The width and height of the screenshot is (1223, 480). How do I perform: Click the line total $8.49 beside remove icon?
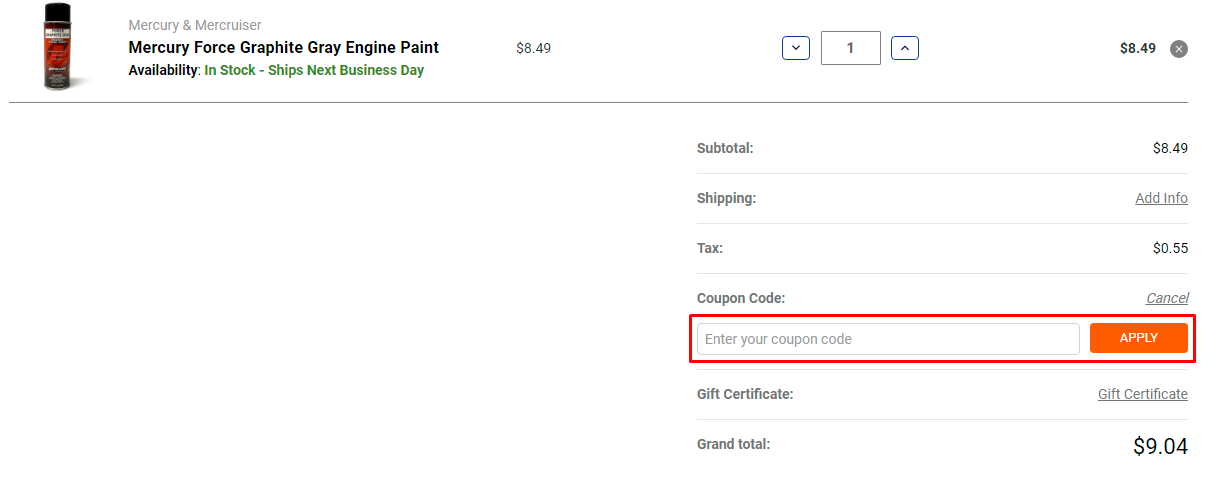coord(1138,48)
